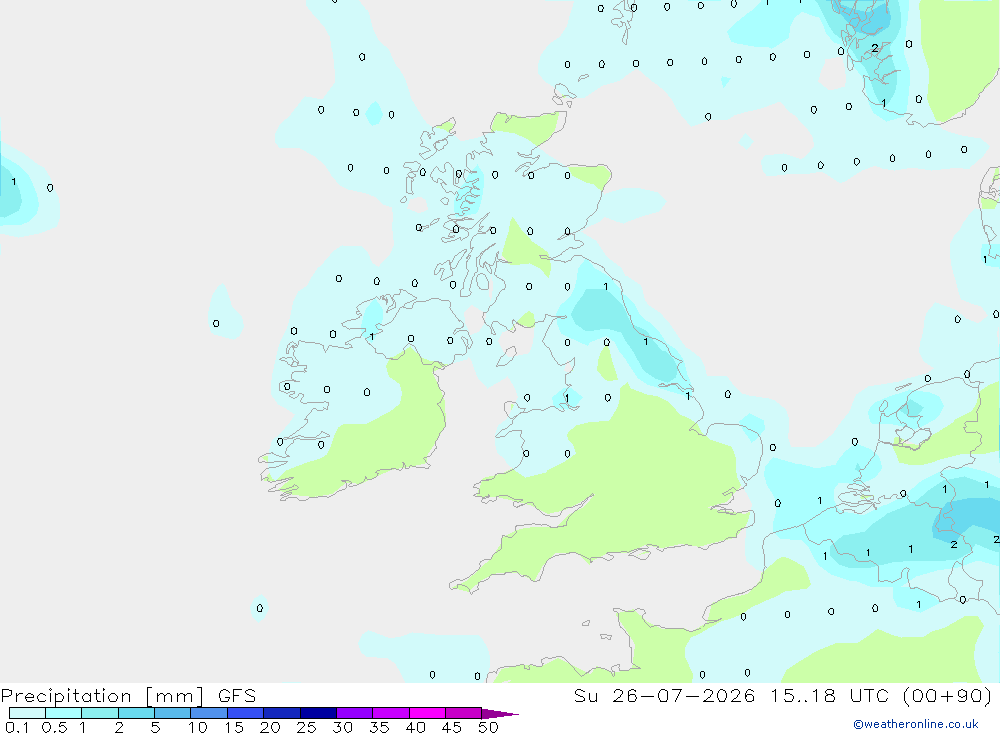Click the '15..18 UTC' time range text
Image resolution: width=1000 pixels, height=733 pixels.
829,695
